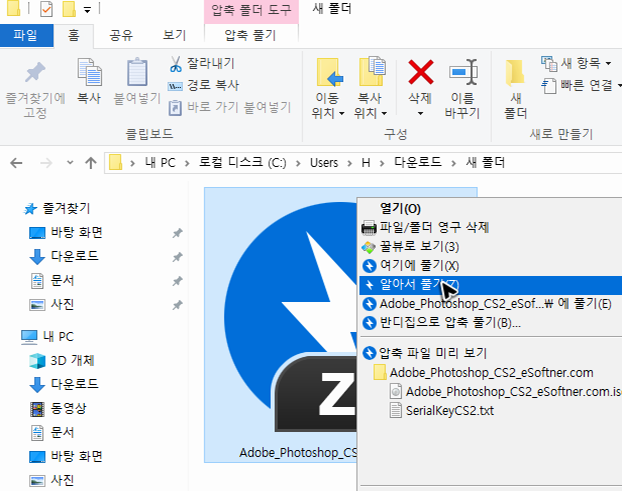
Task: Open 바탕 화면 under 즐겨찾기
Action: 66,232
